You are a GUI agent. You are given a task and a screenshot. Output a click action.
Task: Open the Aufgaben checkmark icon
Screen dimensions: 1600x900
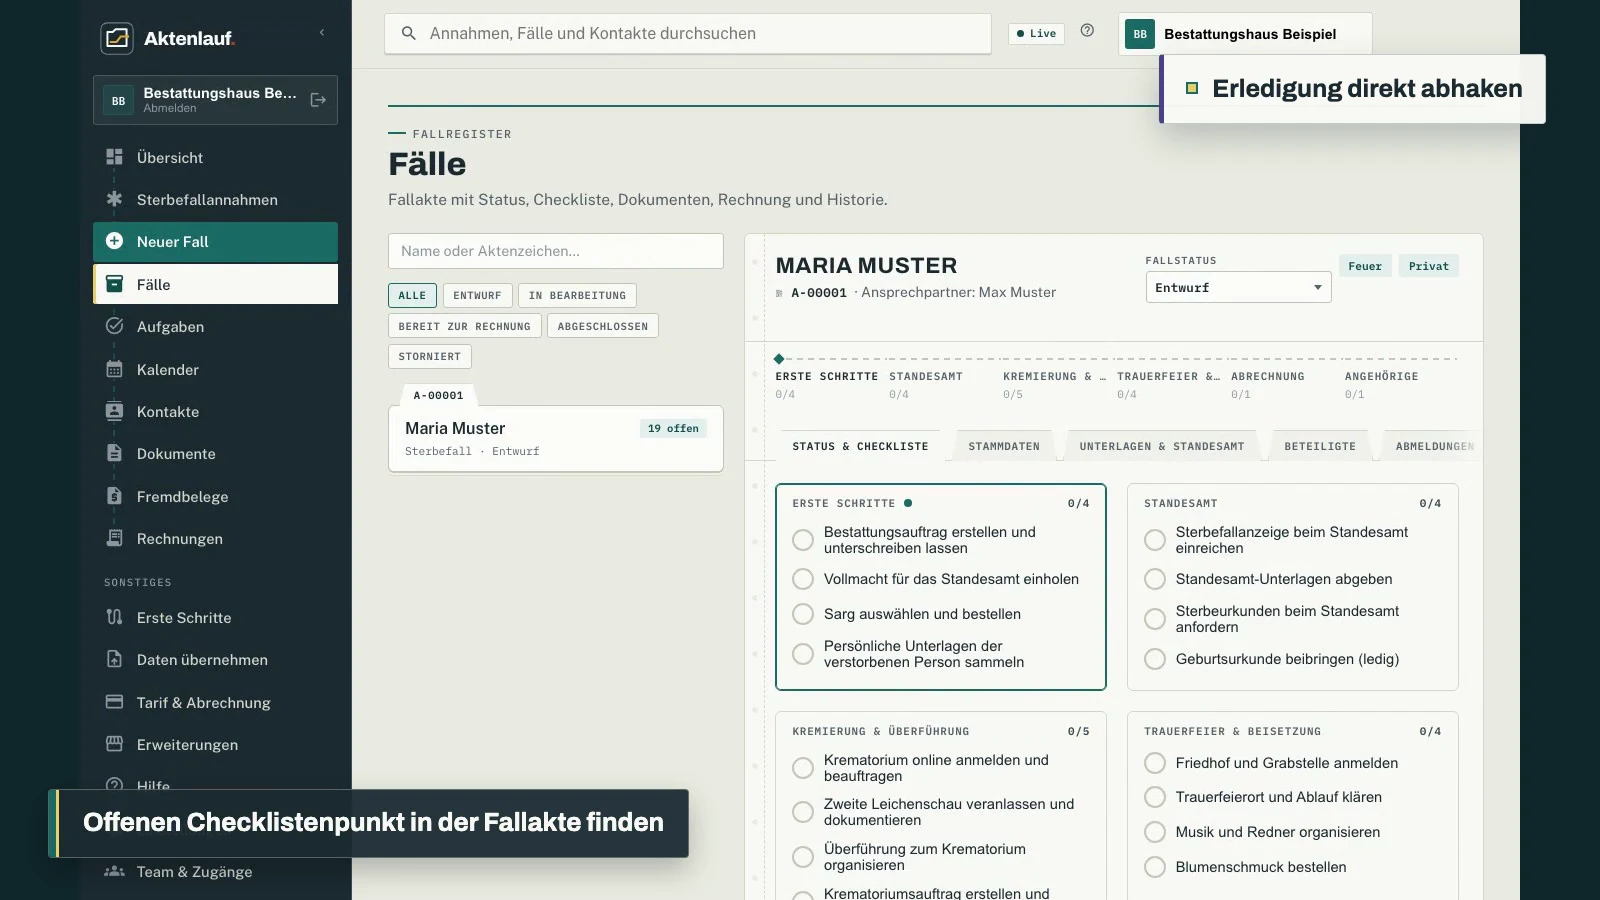tap(115, 326)
